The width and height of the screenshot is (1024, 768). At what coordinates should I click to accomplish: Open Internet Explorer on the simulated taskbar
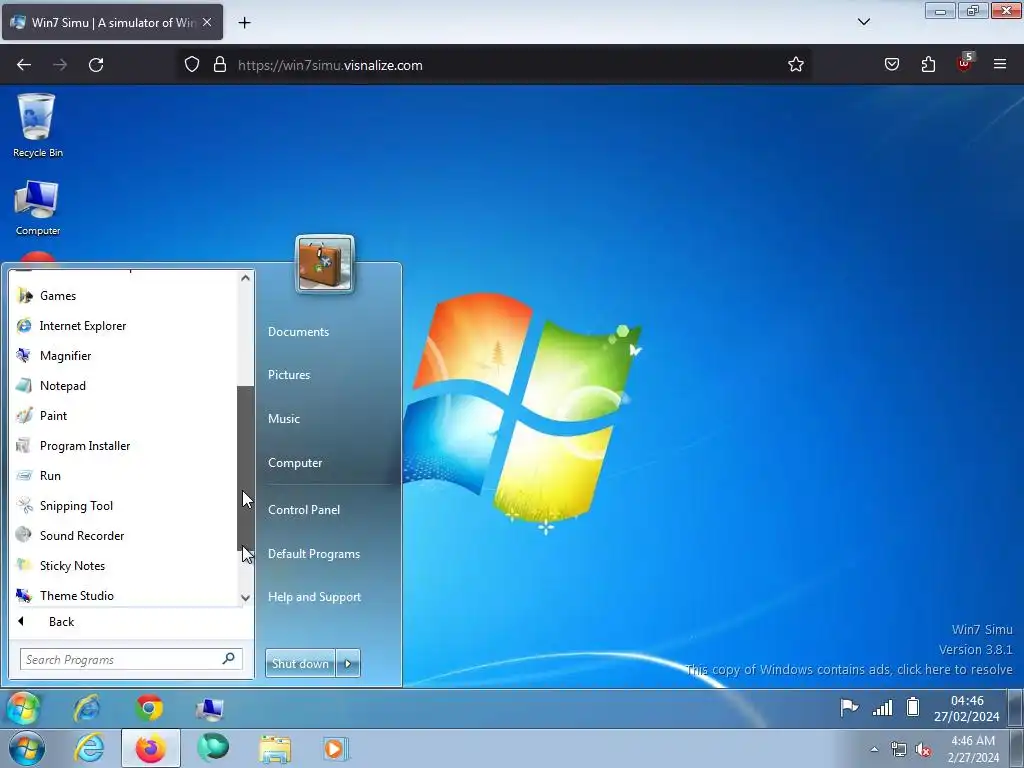87,709
